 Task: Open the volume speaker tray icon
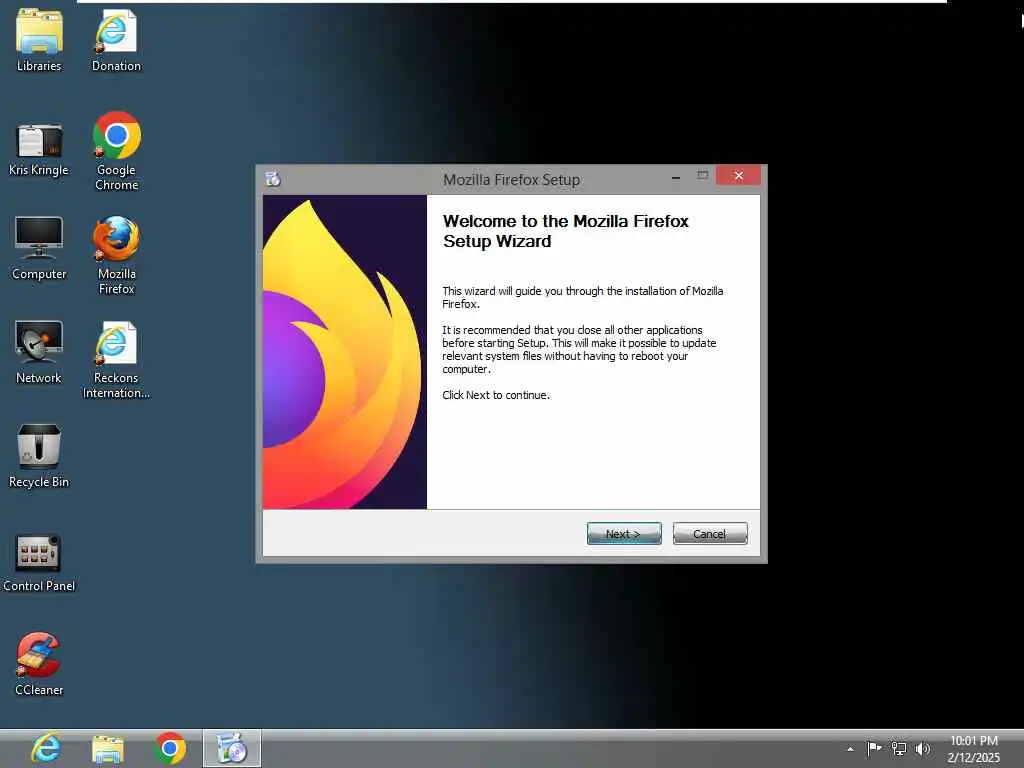point(922,749)
